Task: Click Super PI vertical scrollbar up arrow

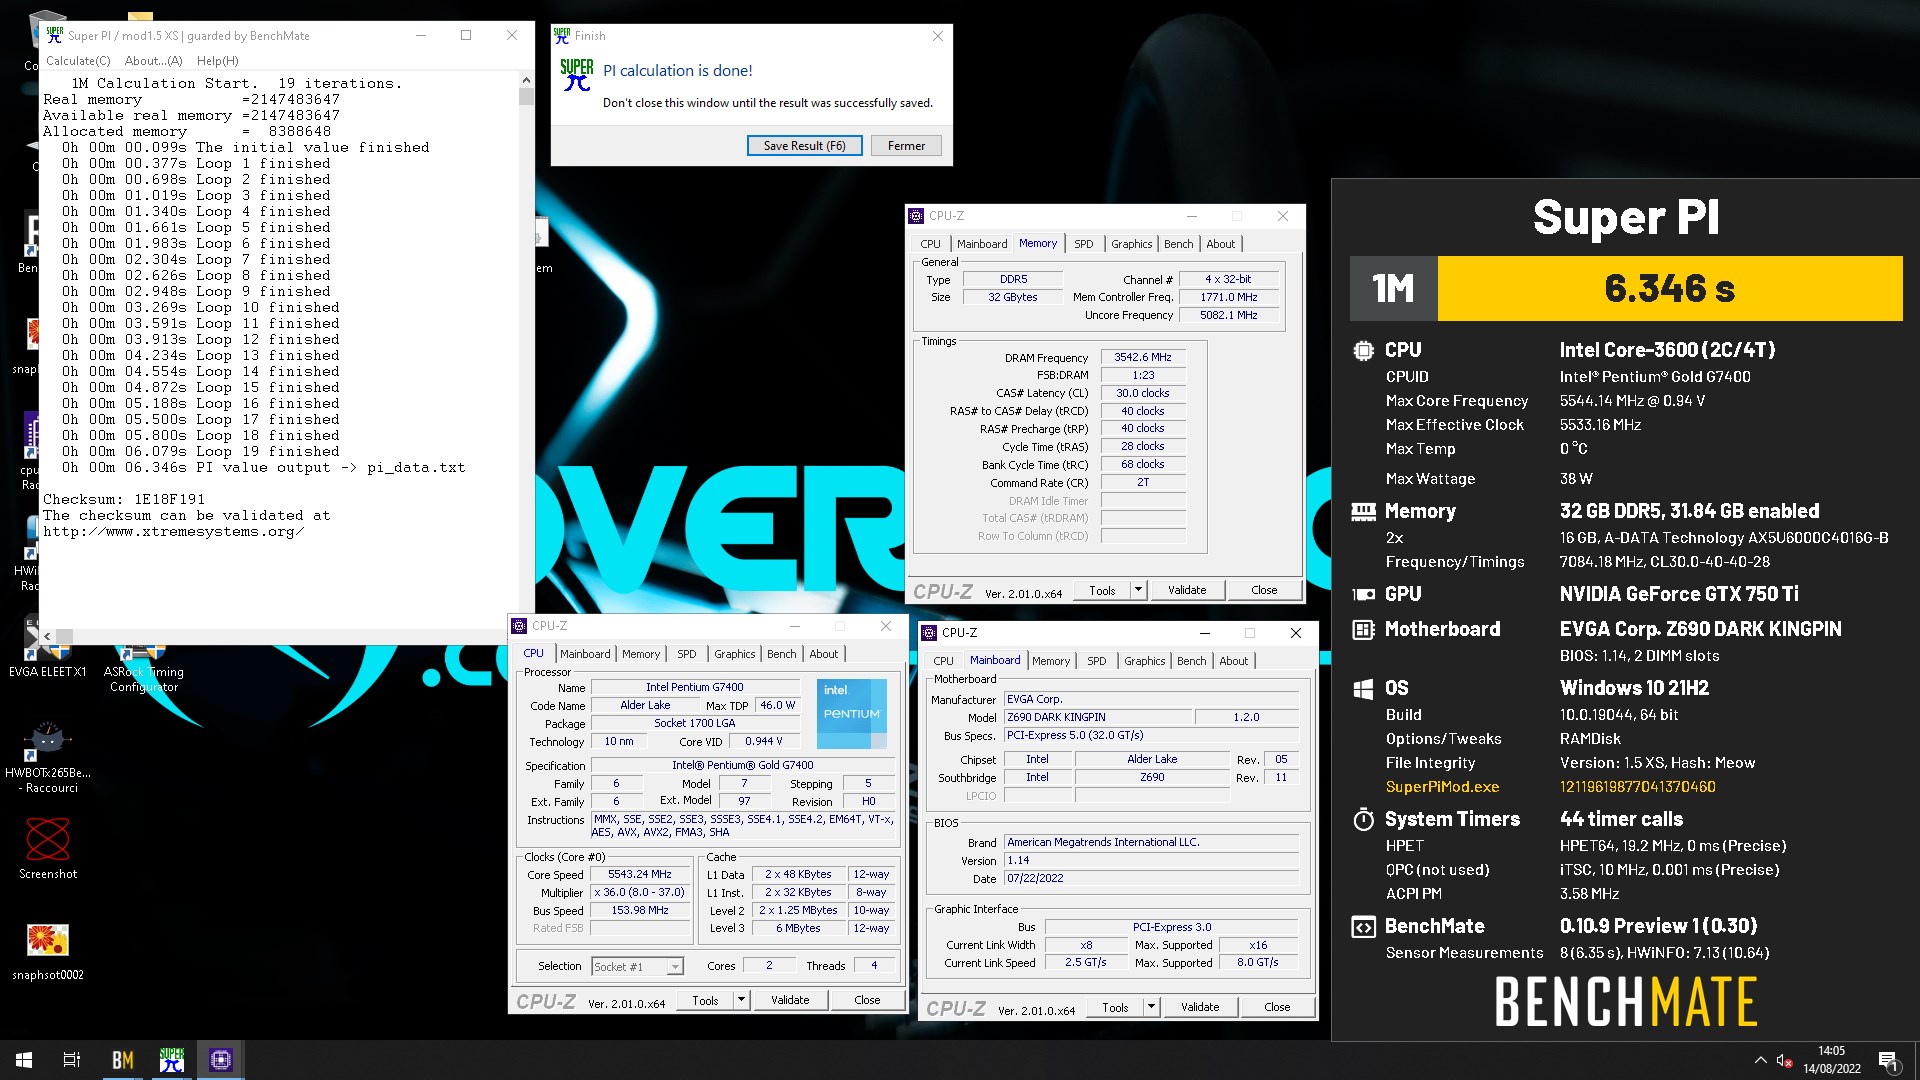Action: 526,80
